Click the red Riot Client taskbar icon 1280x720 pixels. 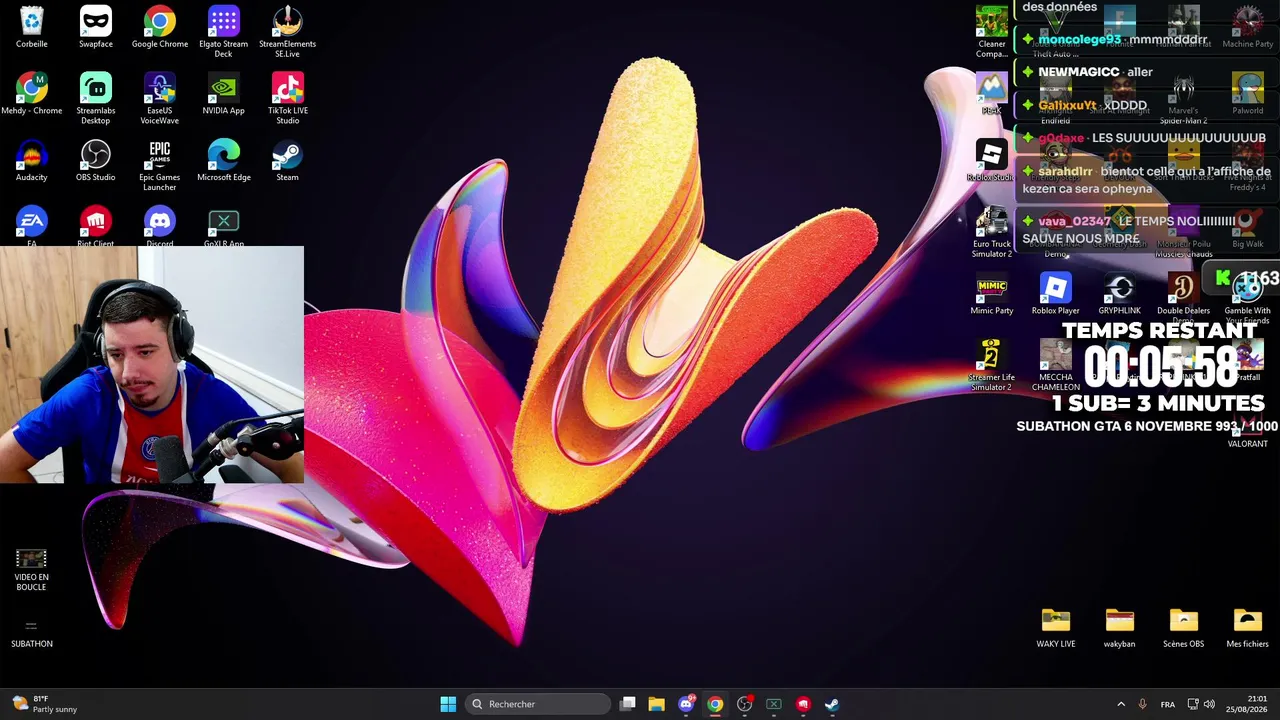[x=803, y=704]
